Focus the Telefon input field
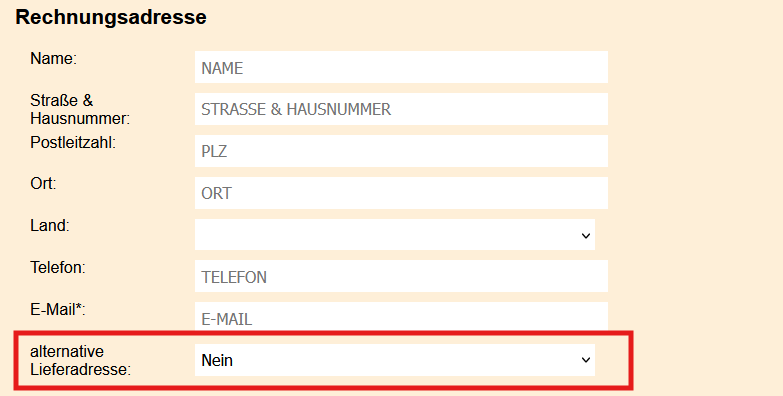The width and height of the screenshot is (783, 396). pyautogui.click(x=401, y=276)
